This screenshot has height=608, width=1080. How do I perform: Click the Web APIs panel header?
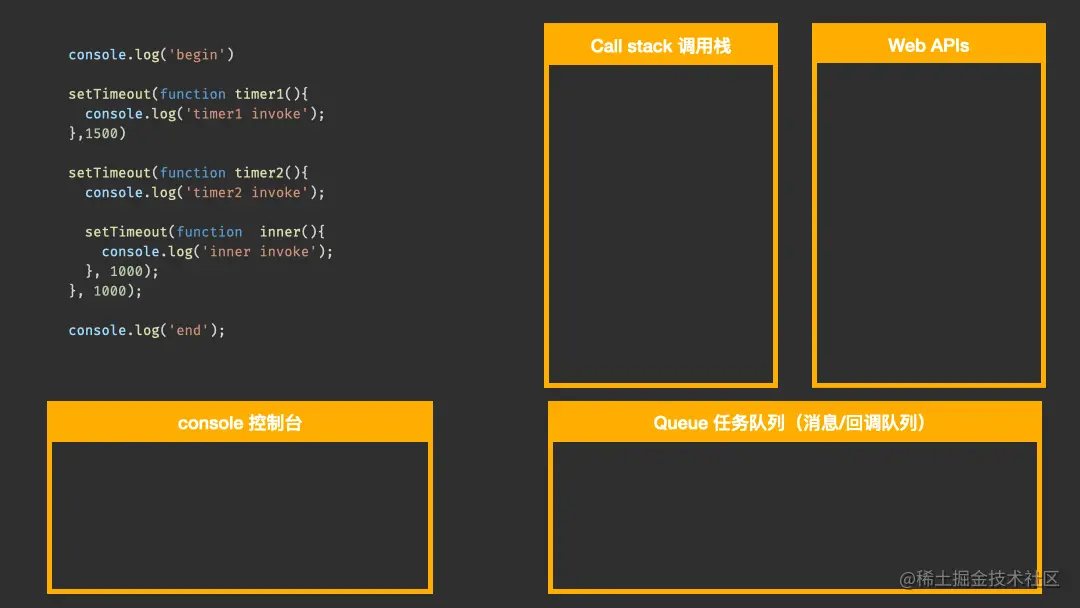[x=927, y=44]
